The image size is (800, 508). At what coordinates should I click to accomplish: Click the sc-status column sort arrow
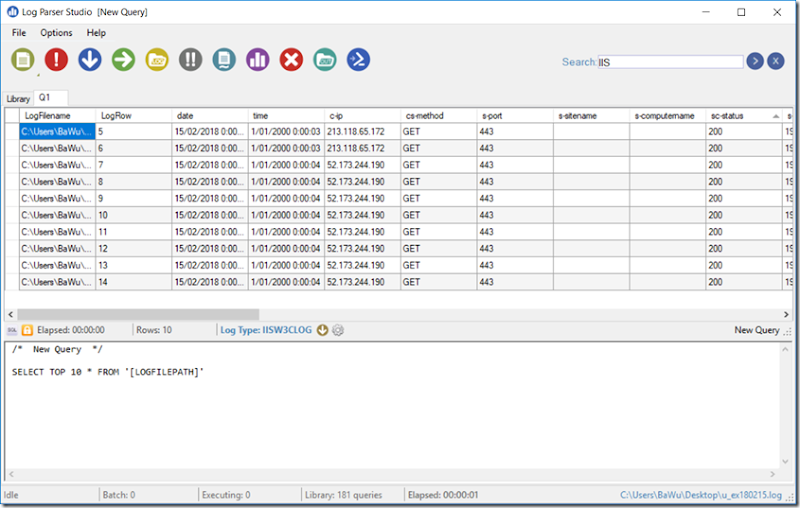(776, 116)
